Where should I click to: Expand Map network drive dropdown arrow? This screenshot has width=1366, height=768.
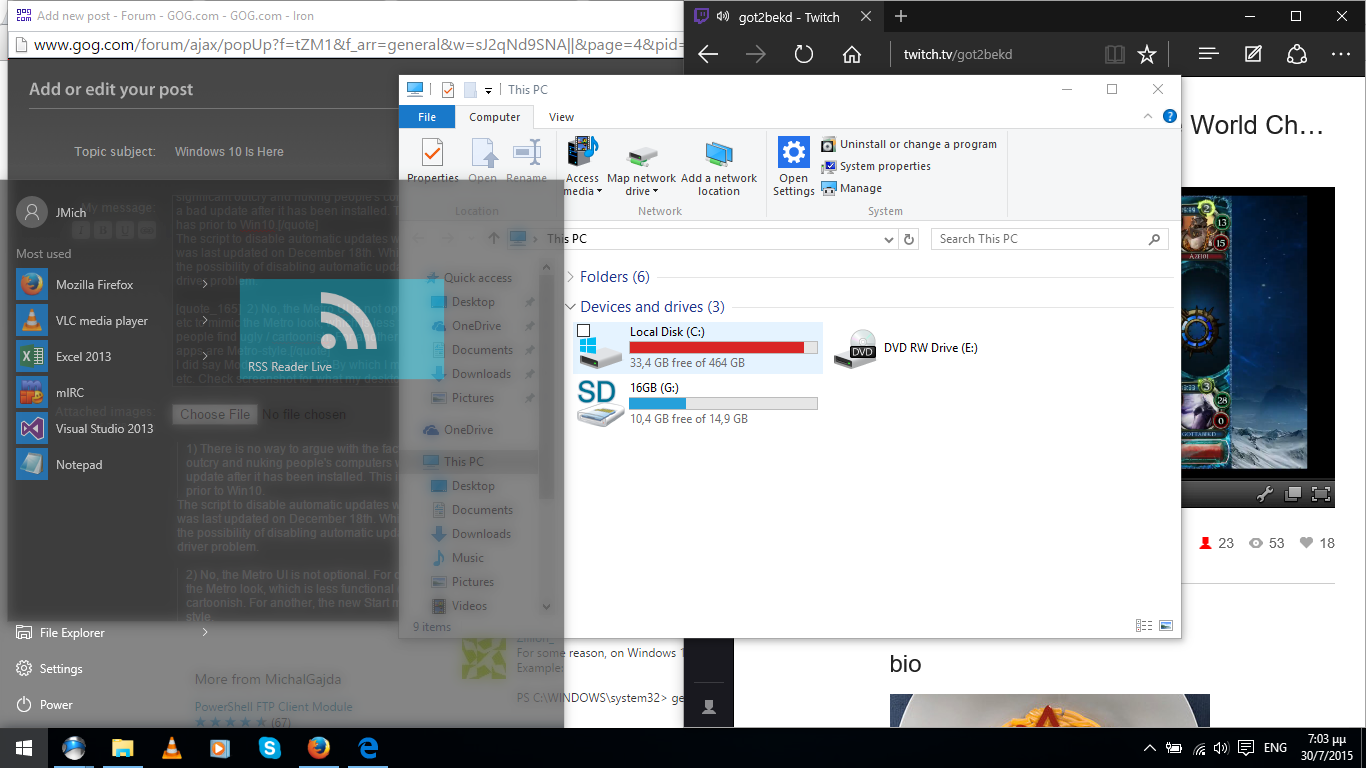point(655,191)
